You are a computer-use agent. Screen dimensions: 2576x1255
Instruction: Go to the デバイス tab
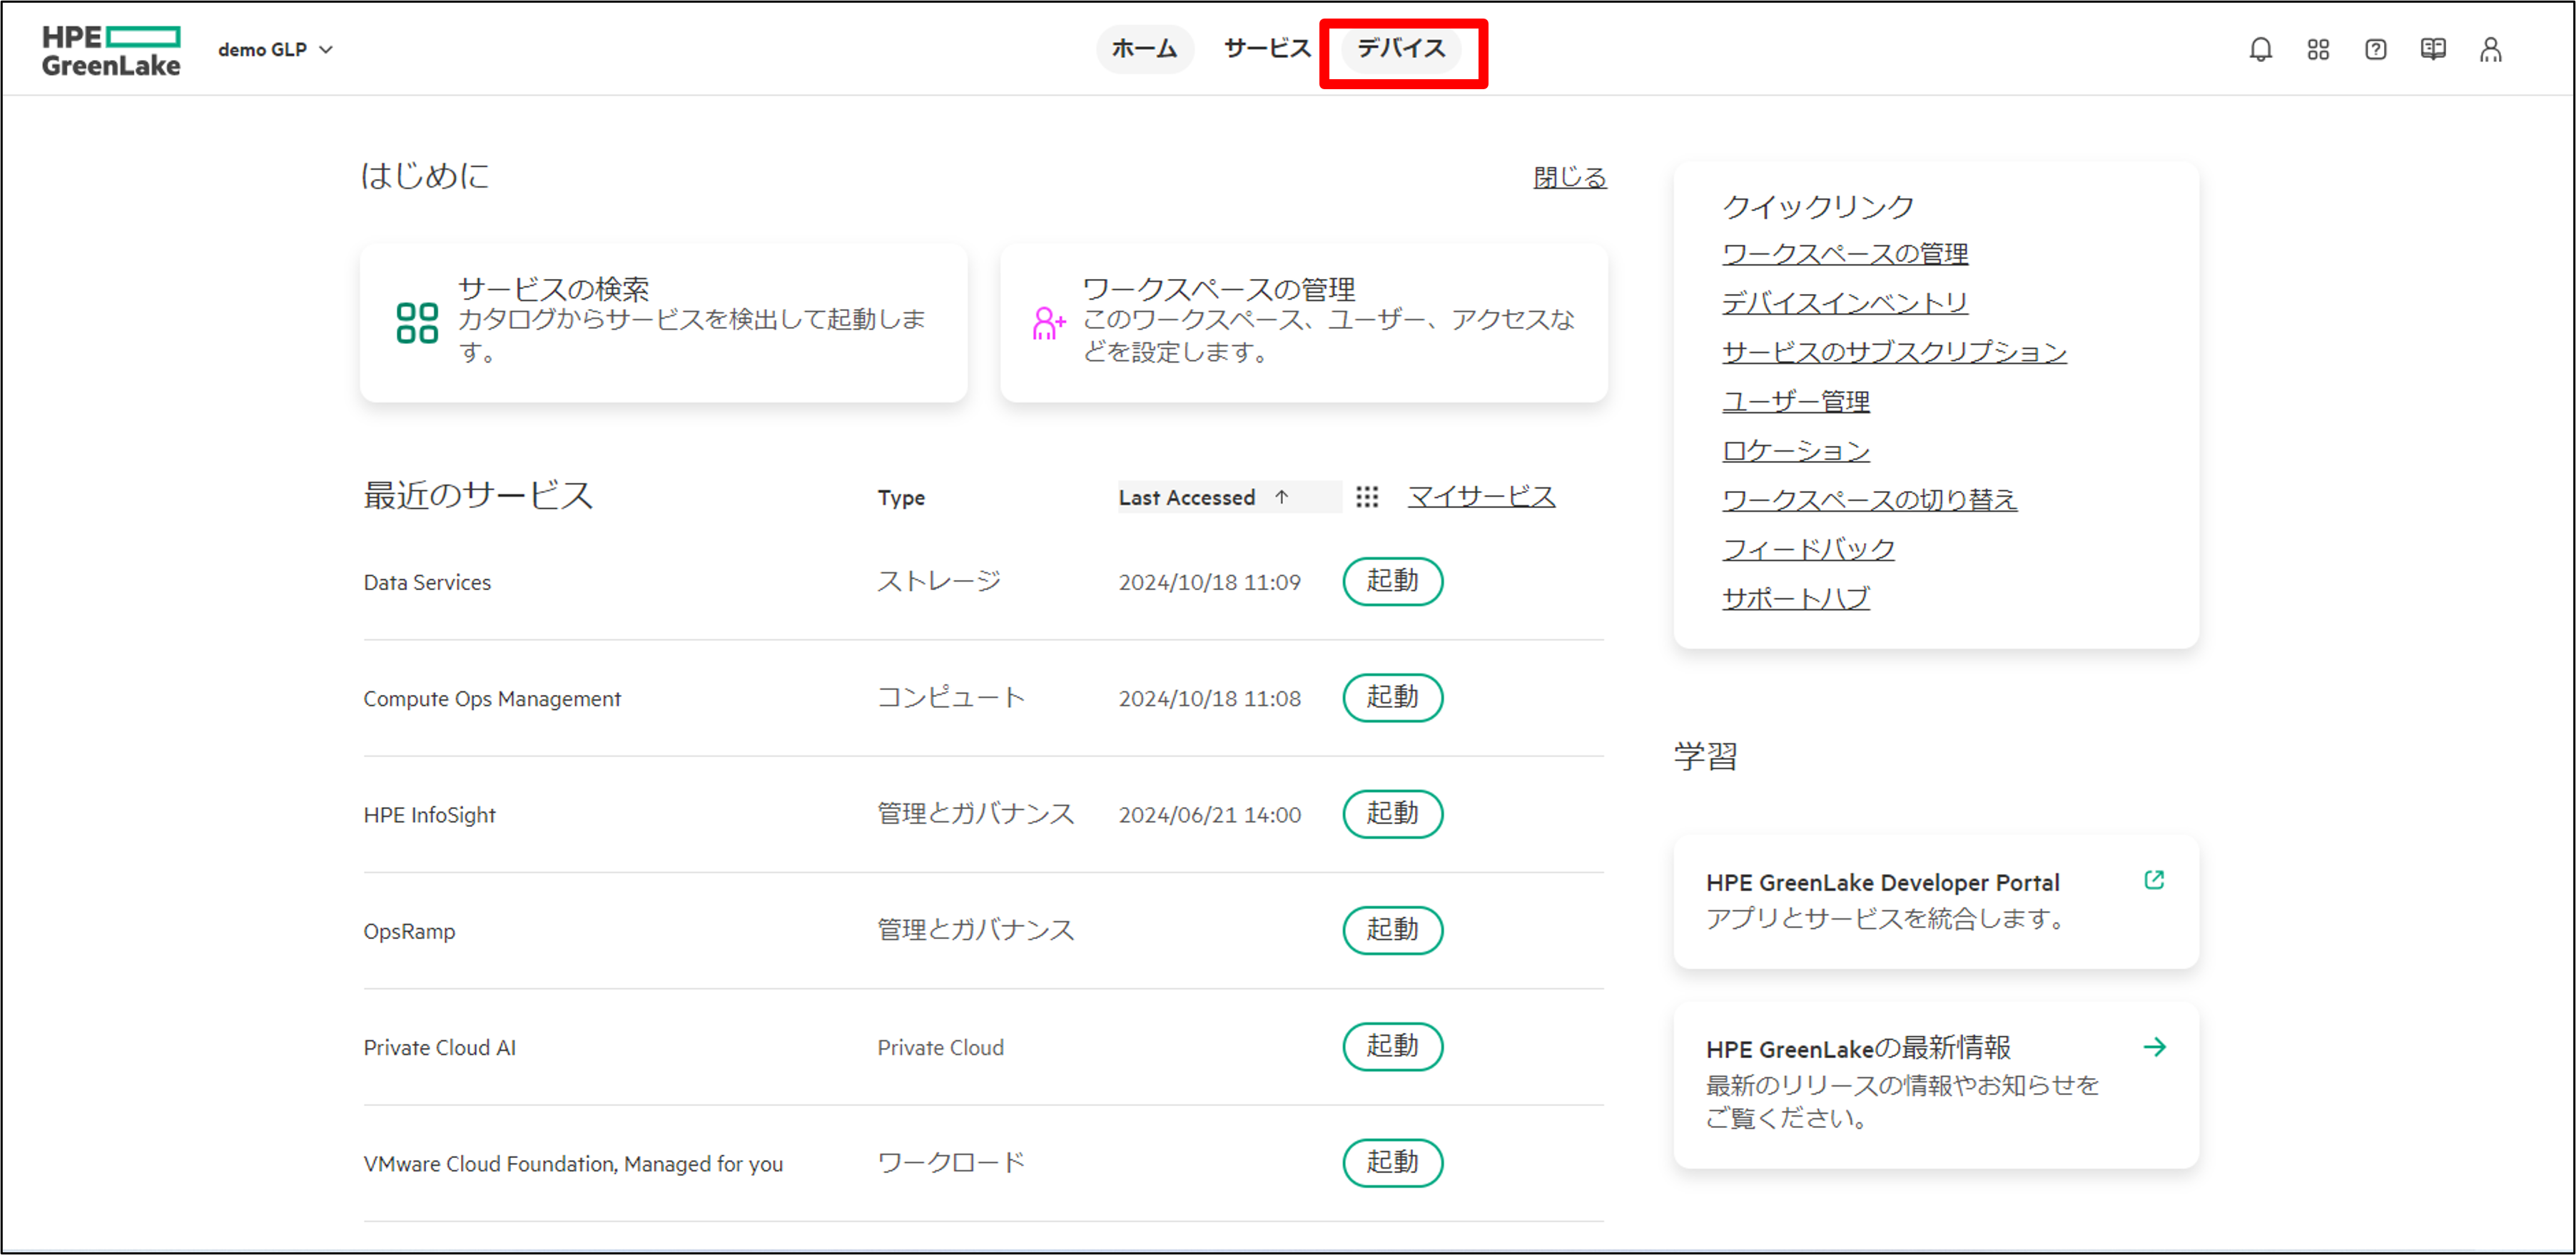pos(1401,48)
